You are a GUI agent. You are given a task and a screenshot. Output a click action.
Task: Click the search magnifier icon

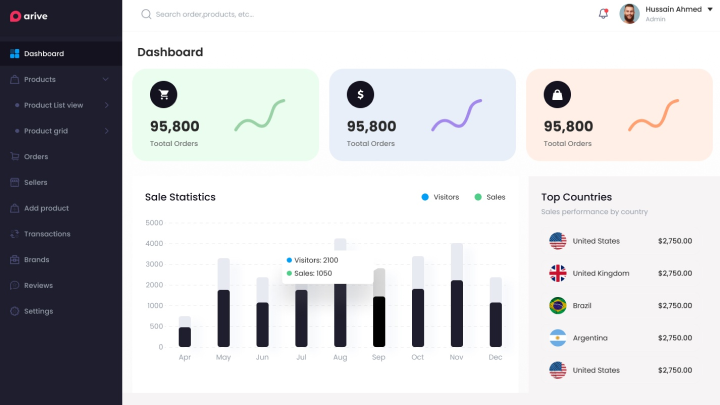(146, 15)
